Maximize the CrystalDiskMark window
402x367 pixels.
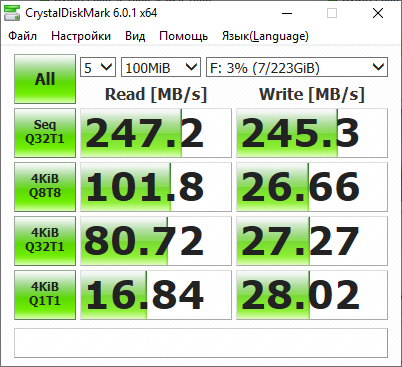[x=332, y=13]
